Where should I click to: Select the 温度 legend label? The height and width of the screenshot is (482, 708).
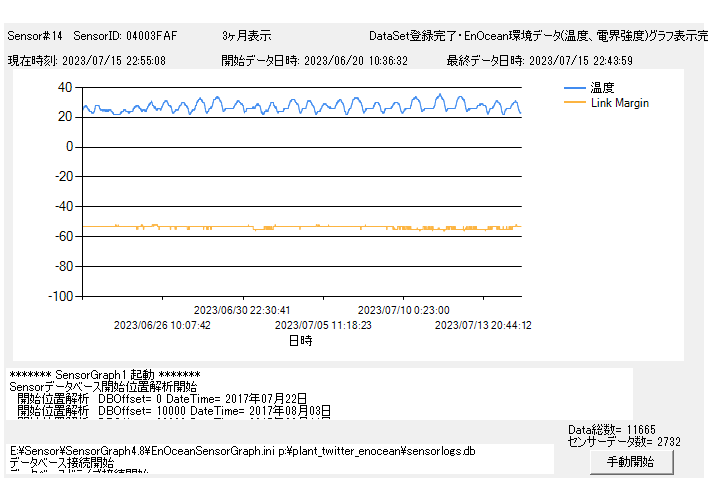[x=603, y=88]
